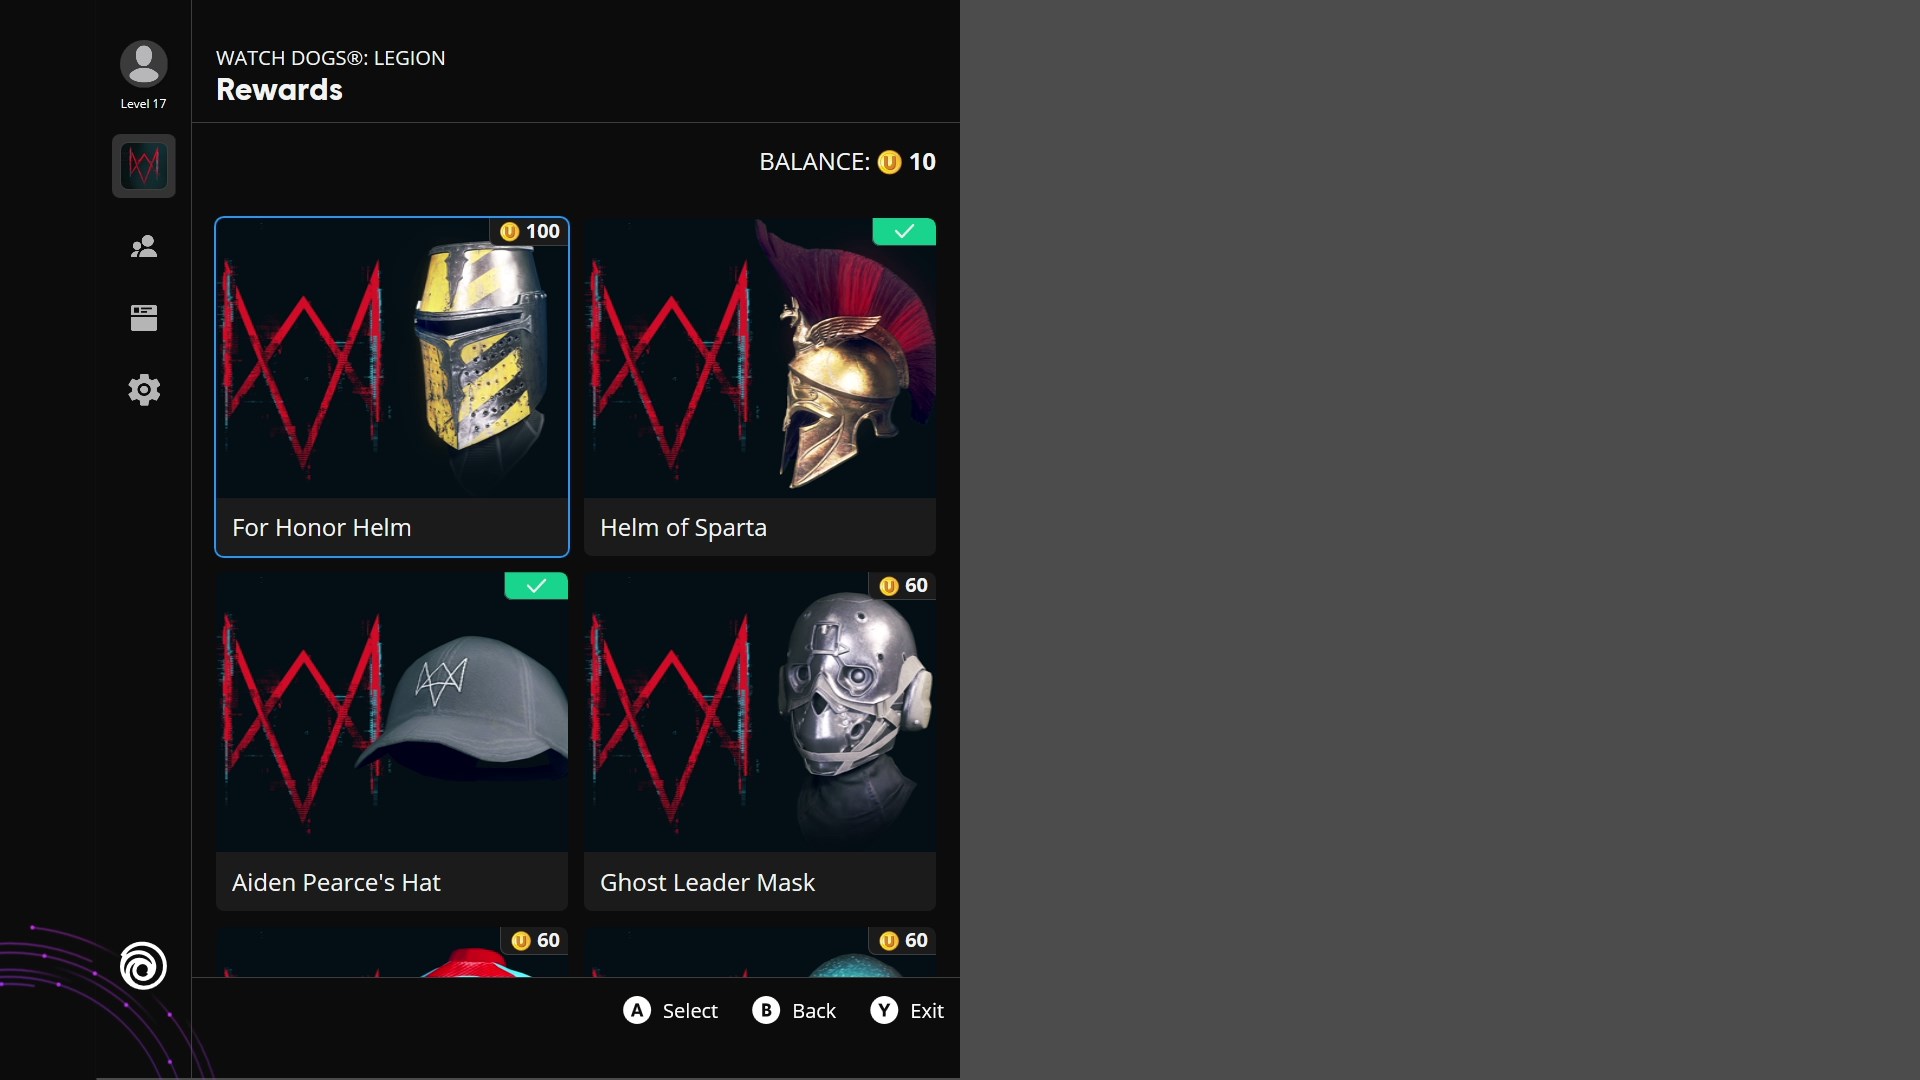Open the news feed sidebar icon
The image size is (1920, 1080).
(143, 318)
